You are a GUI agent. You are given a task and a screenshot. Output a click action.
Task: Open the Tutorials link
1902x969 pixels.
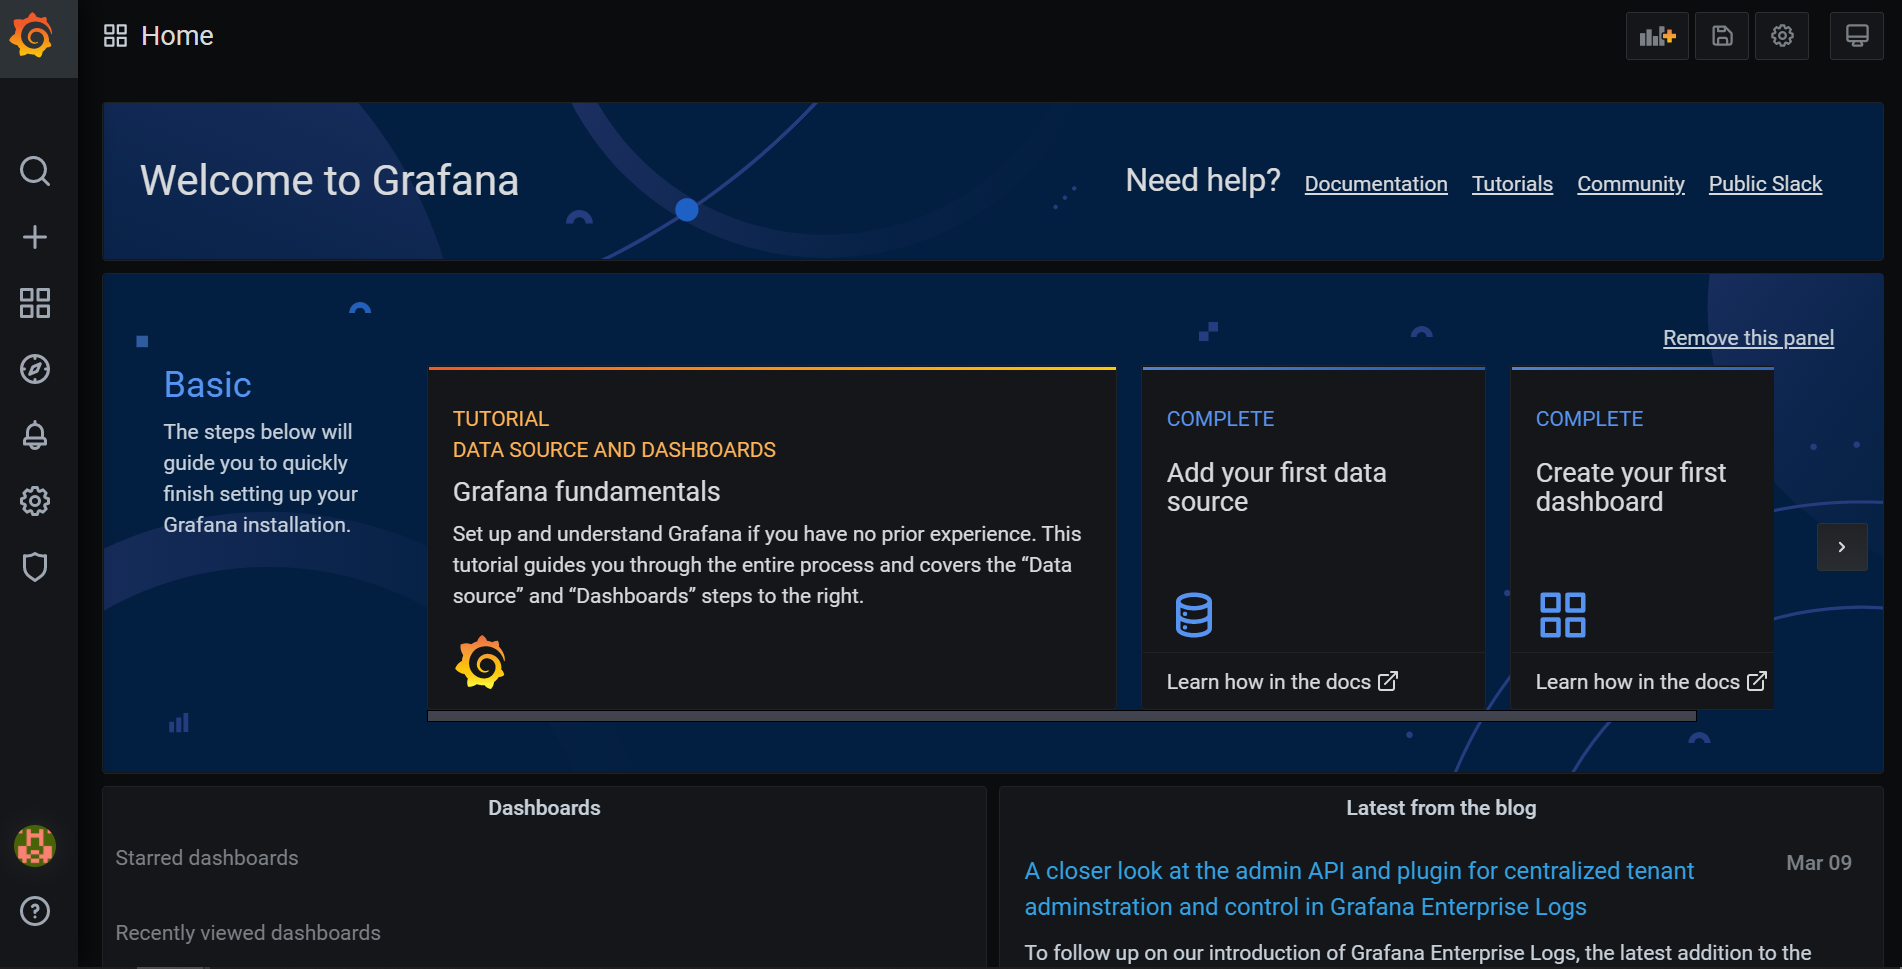tap(1512, 184)
